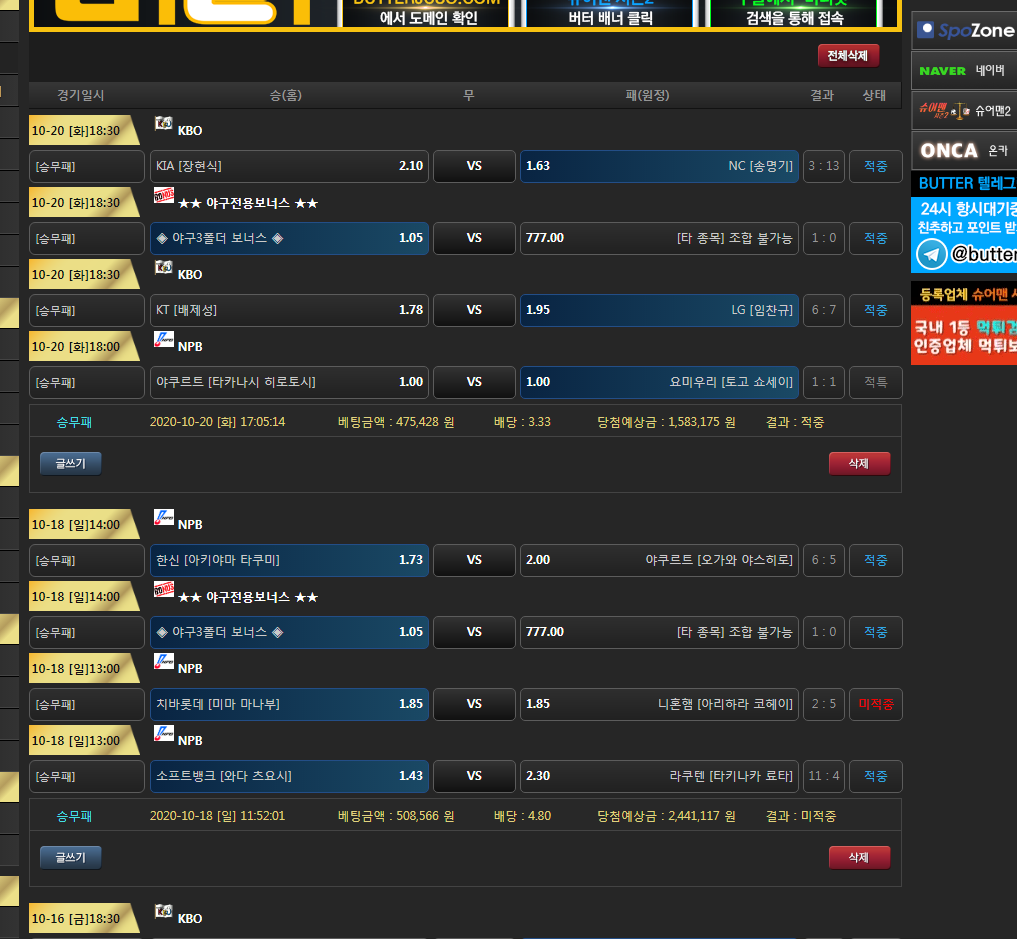This screenshot has height=939, width=1017.
Task: Delete the 2020-10-18 bet with 삭제
Action: [x=859, y=858]
